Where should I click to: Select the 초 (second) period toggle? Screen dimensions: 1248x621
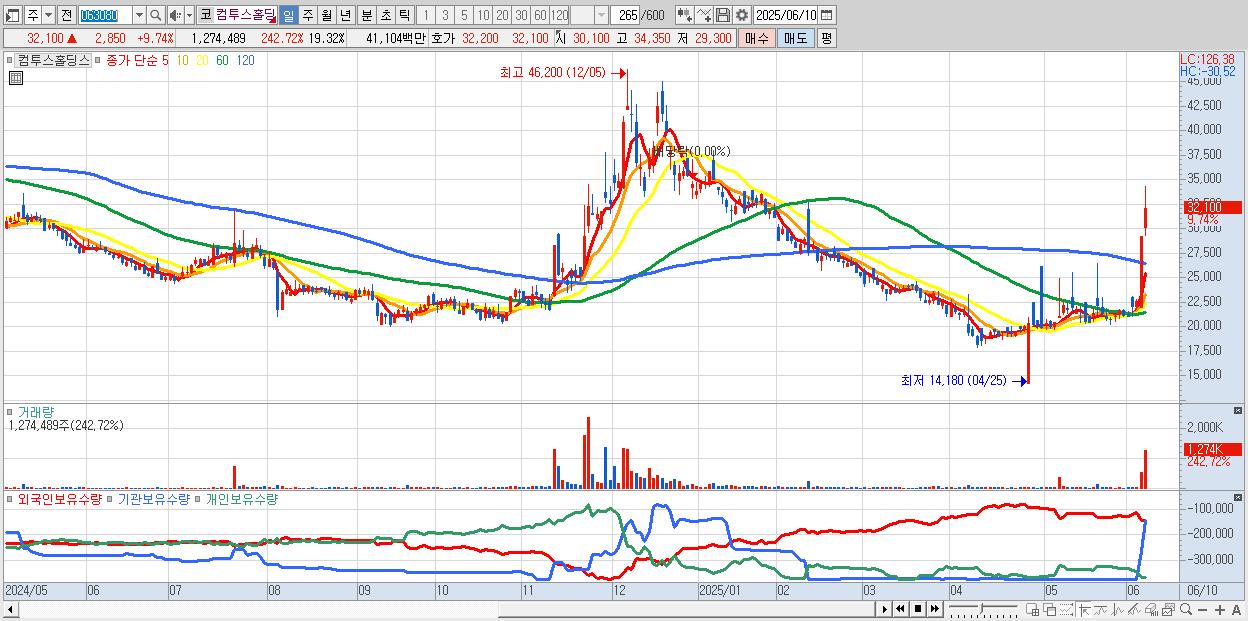click(x=385, y=15)
